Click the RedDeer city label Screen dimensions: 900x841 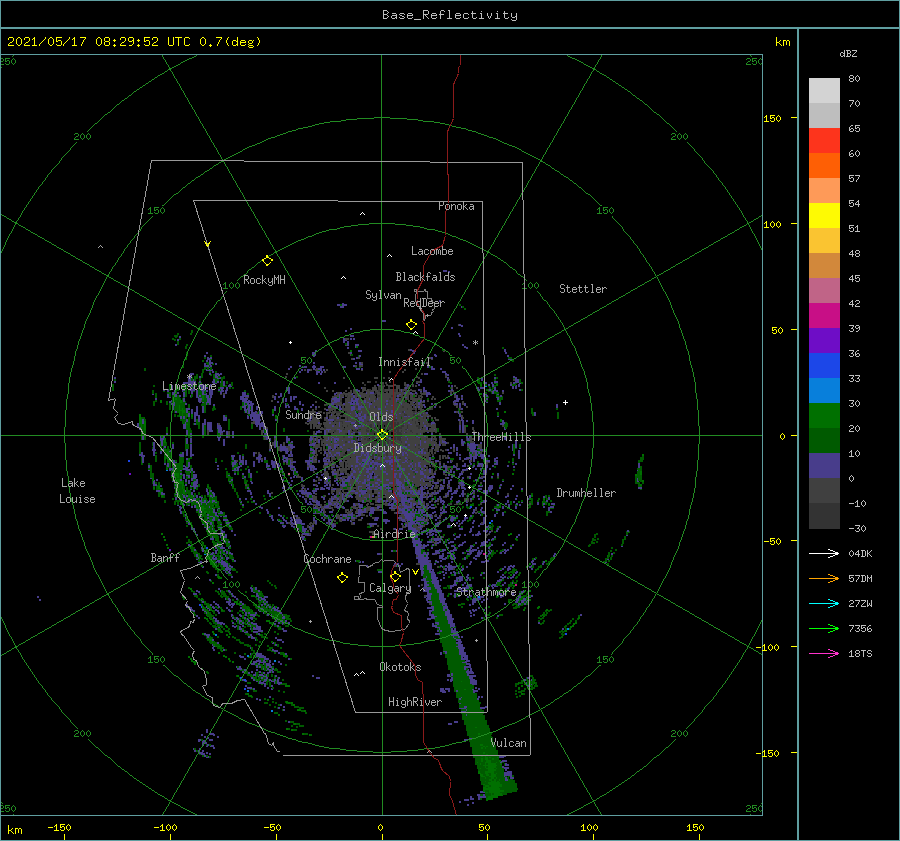424,303
